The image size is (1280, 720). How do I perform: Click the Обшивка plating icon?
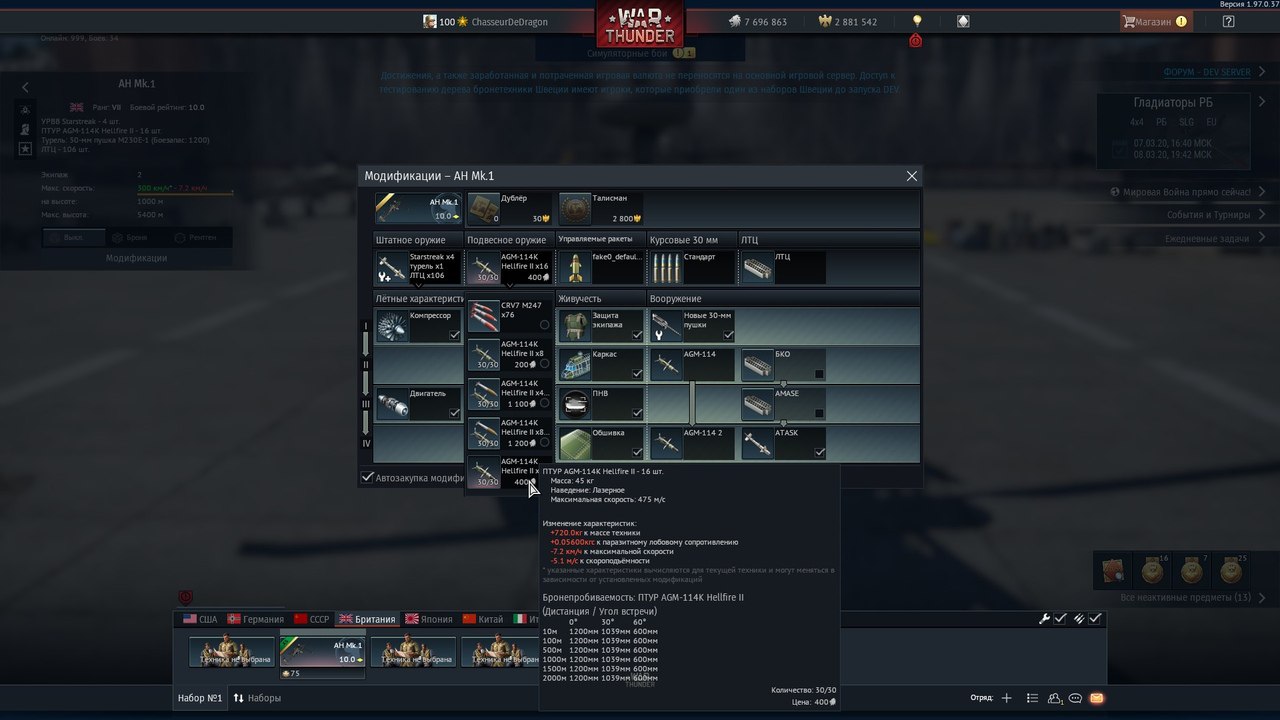[575, 443]
